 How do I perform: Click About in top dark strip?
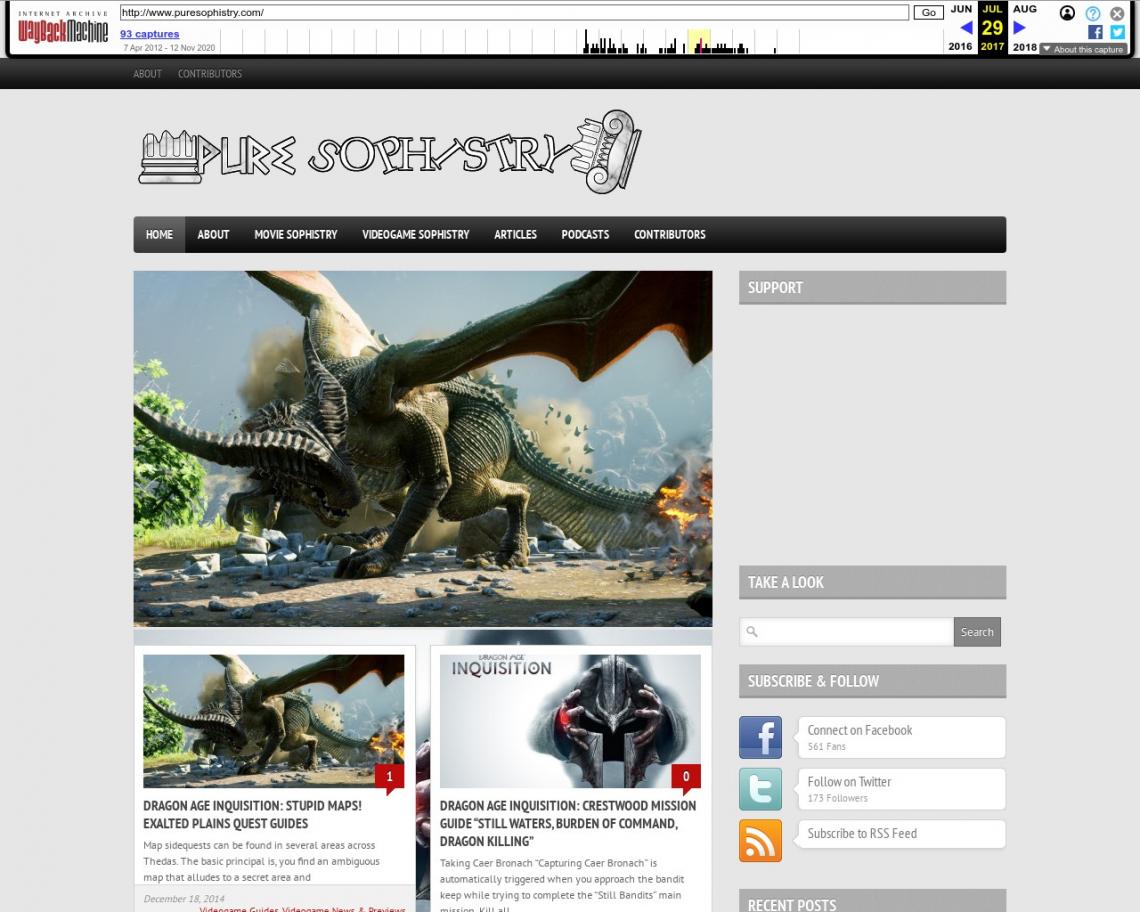click(148, 73)
